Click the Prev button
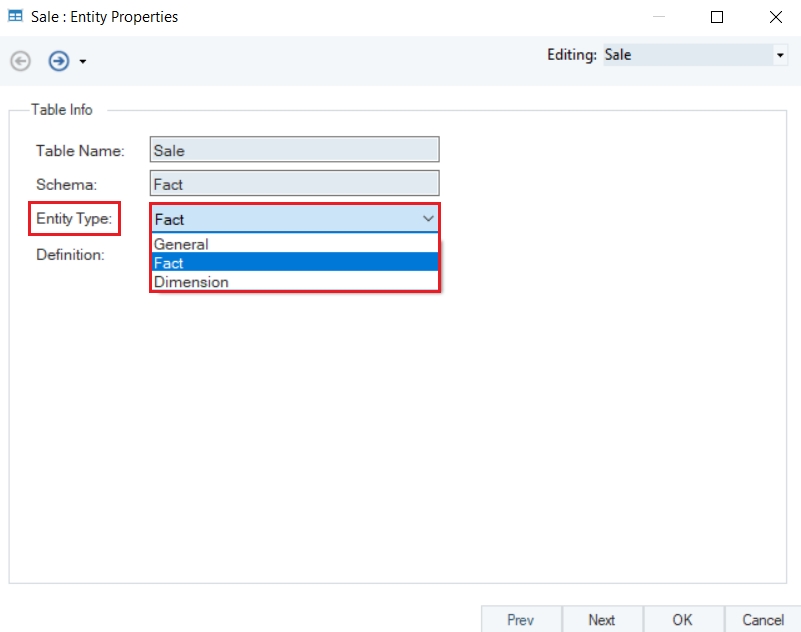801x632 pixels. click(521, 620)
